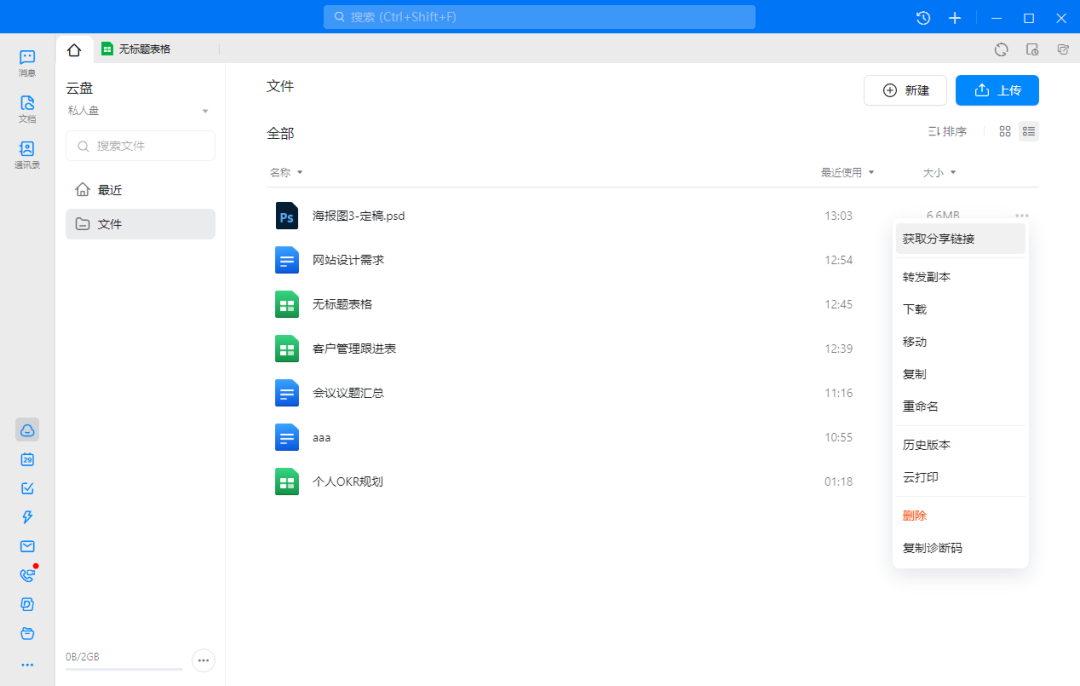This screenshot has width=1080, height=686.
Task: Select the file 网站设计需求
Action: 348,260
